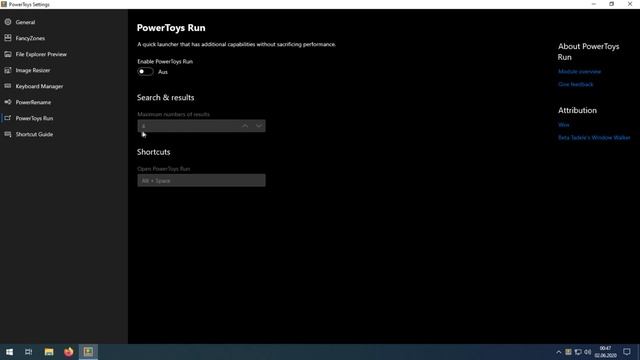
Task: Click the PowerToys Run sidebar icon
Action: pos(8,118)
